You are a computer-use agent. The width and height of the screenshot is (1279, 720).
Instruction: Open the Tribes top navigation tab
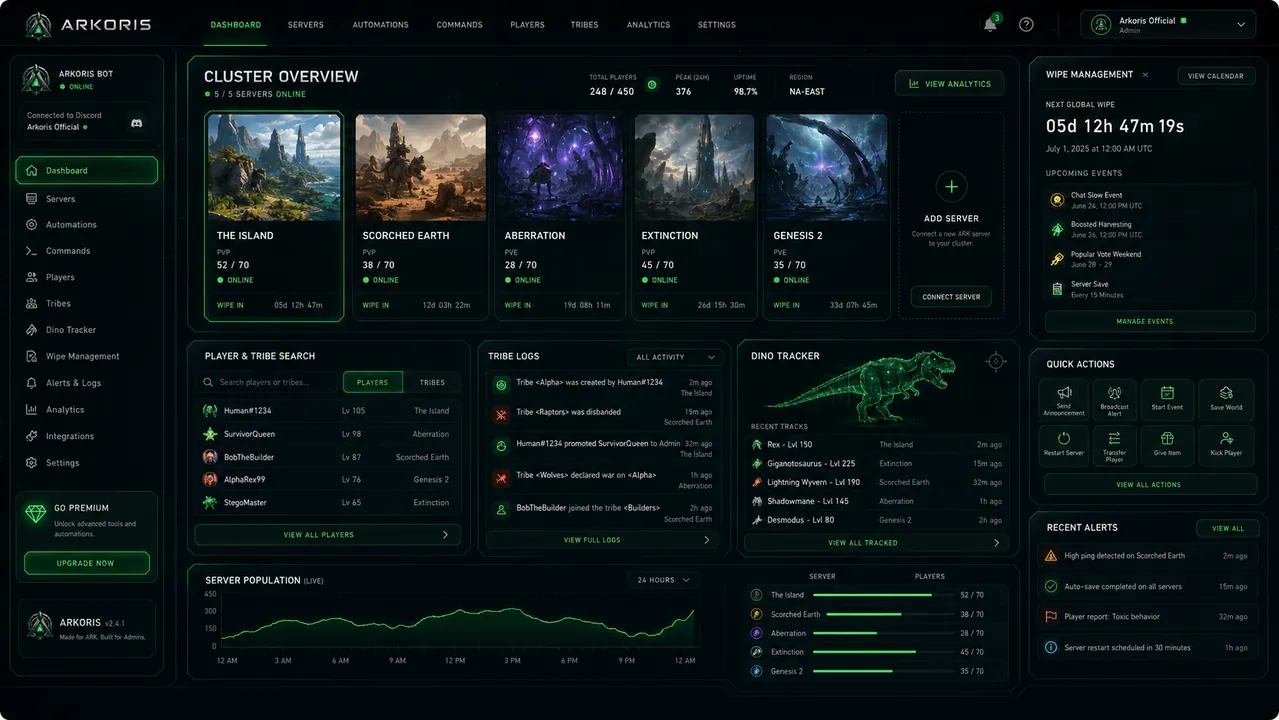(584, 25)
